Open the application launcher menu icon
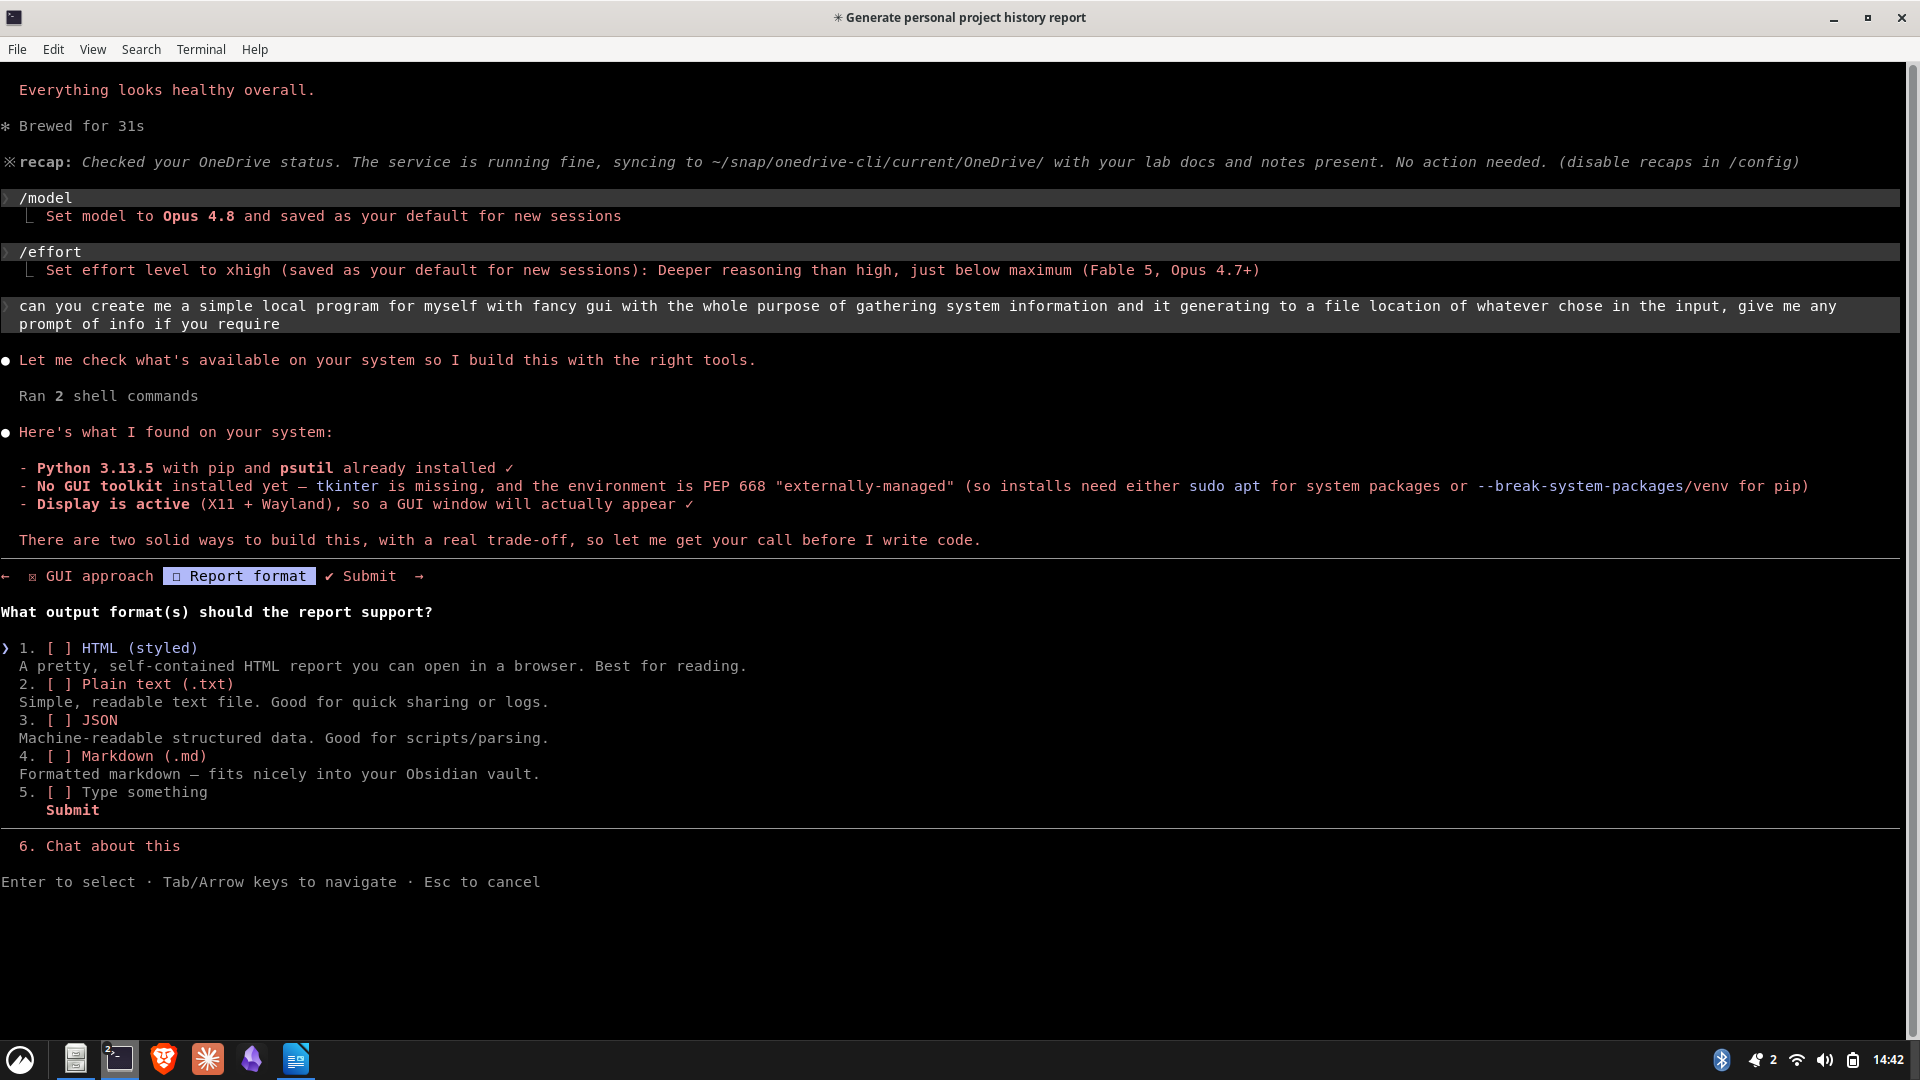Viewport: 1920px width, 1080px height. [20, 1059]
